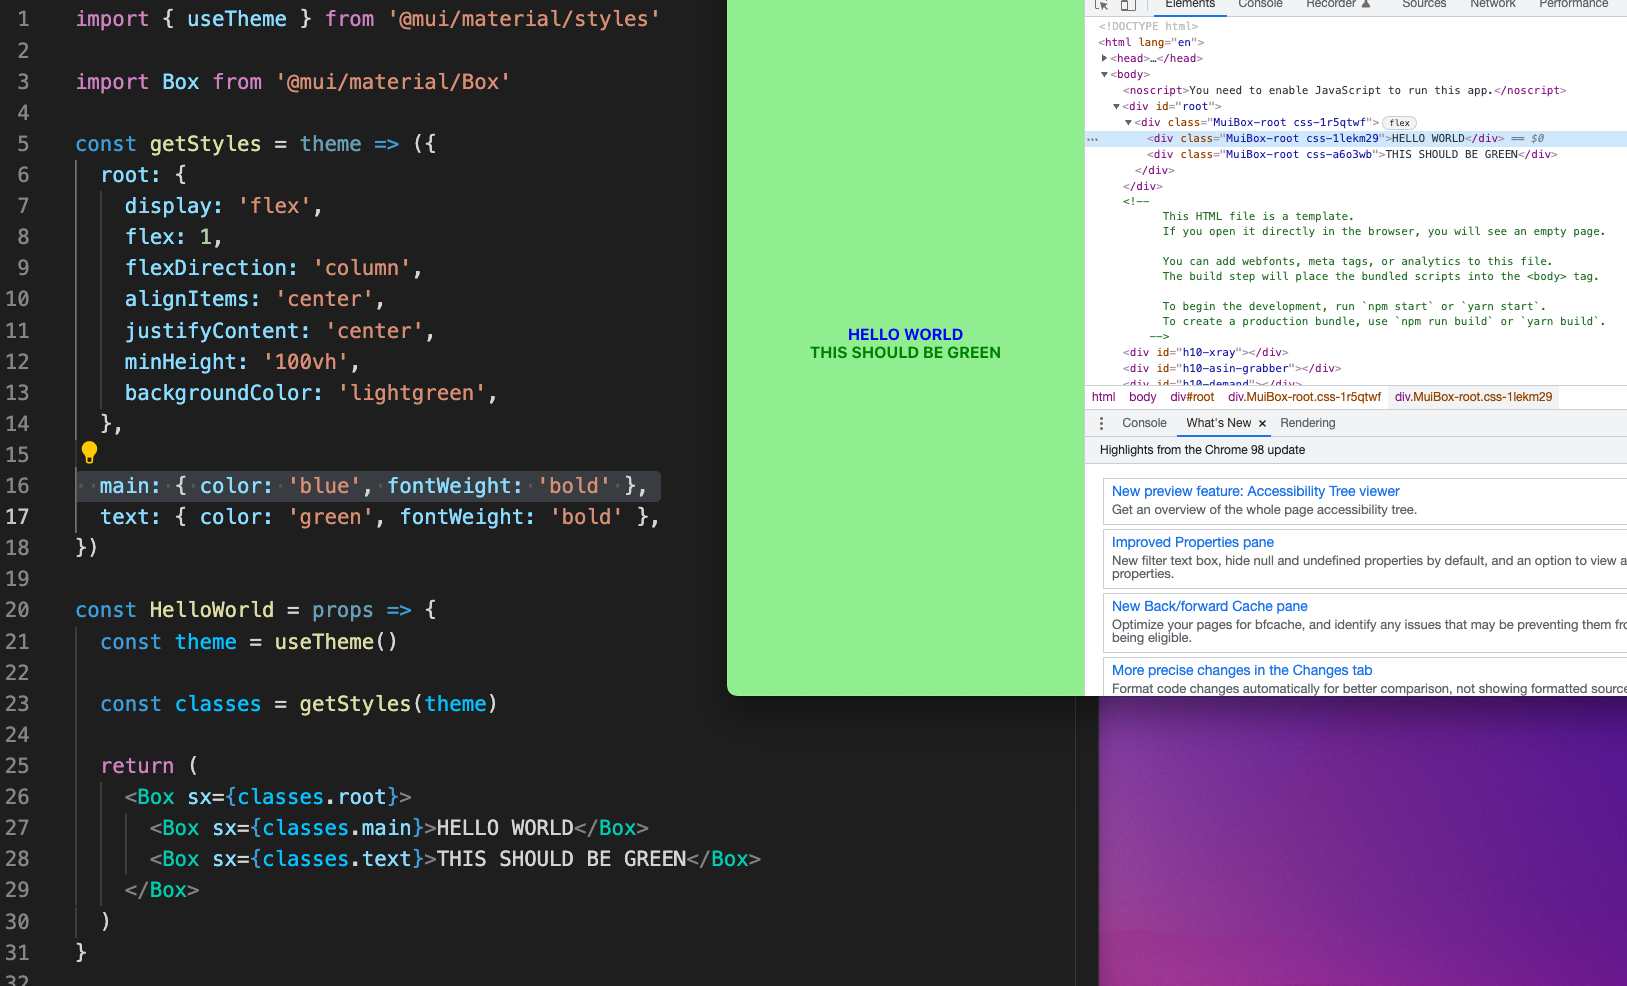Open the Improved Properties pane link
Viewport: 1627px width, 986px height.
coord(1192,542)
